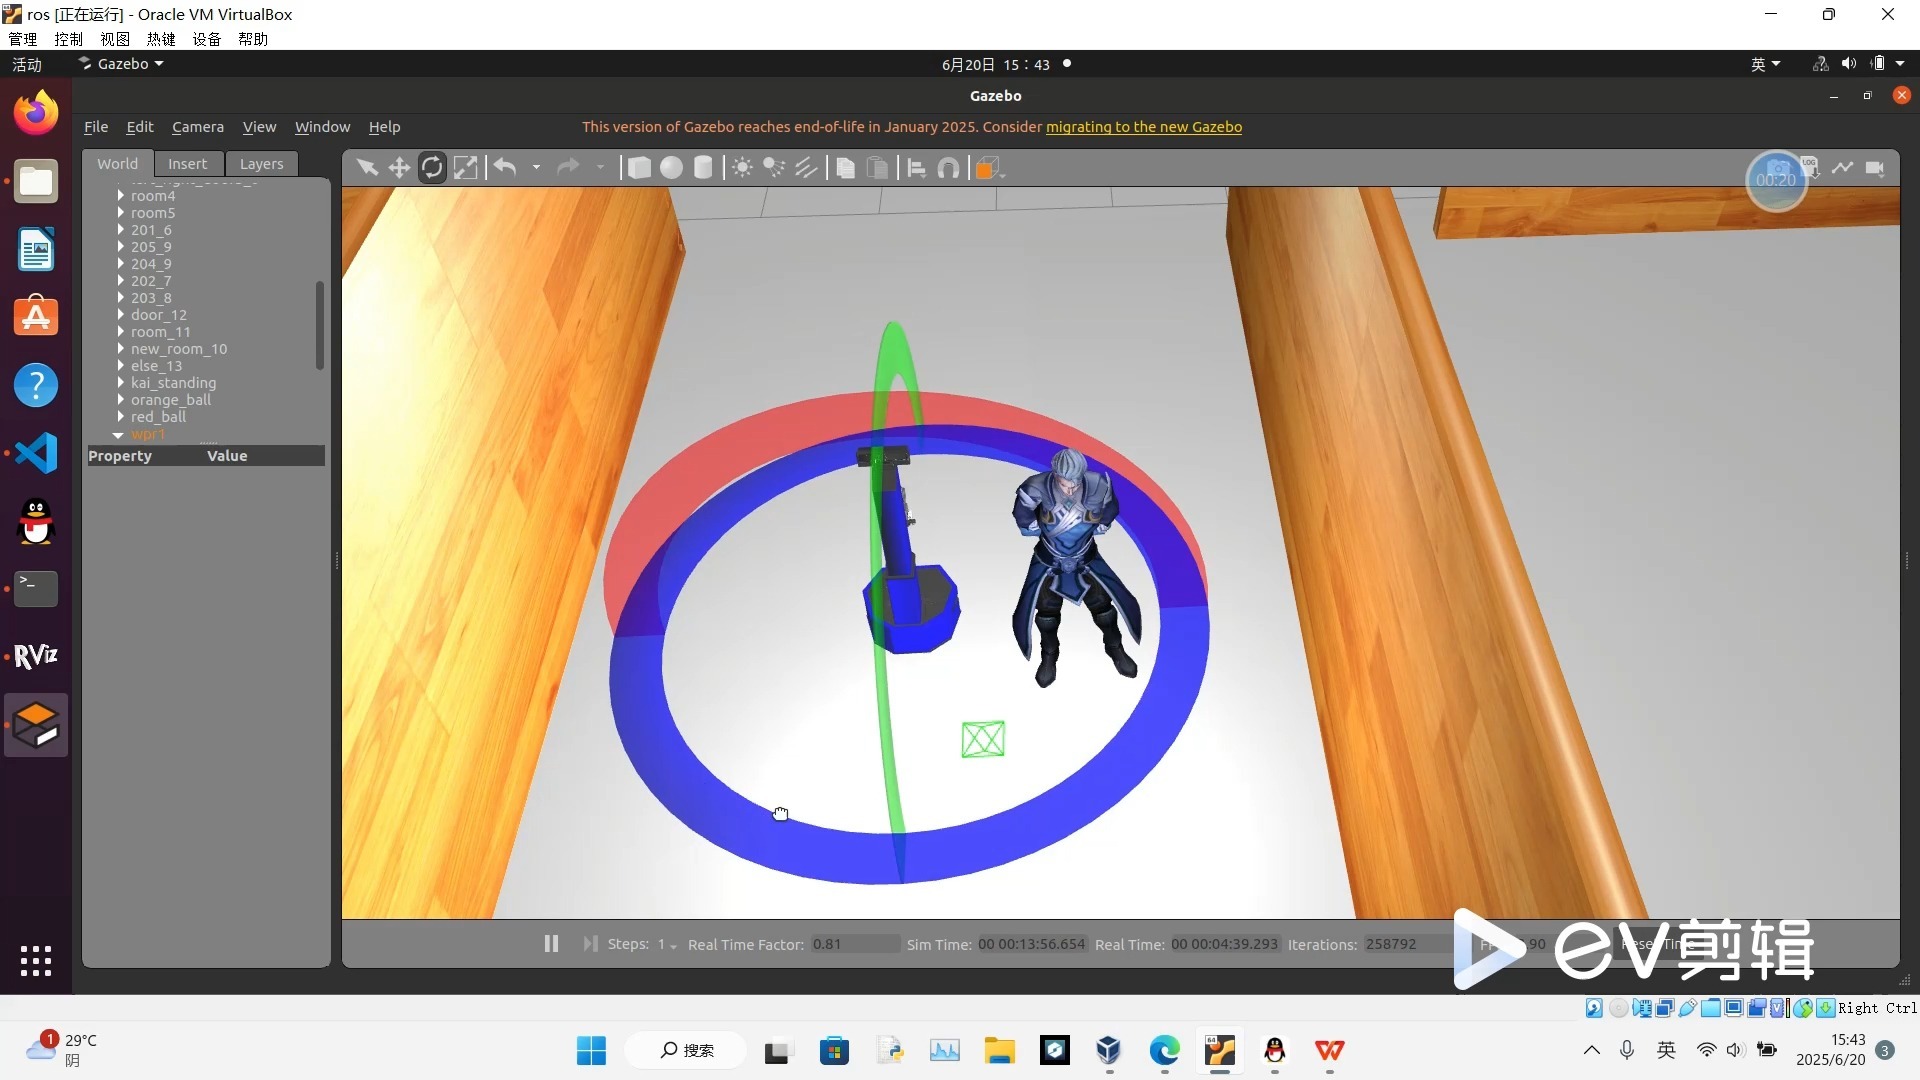The width and height of the screenshot is (1920, 1080).
Task: Open the Gazebo app menu in top bar
Action: (x=122, y=64)
